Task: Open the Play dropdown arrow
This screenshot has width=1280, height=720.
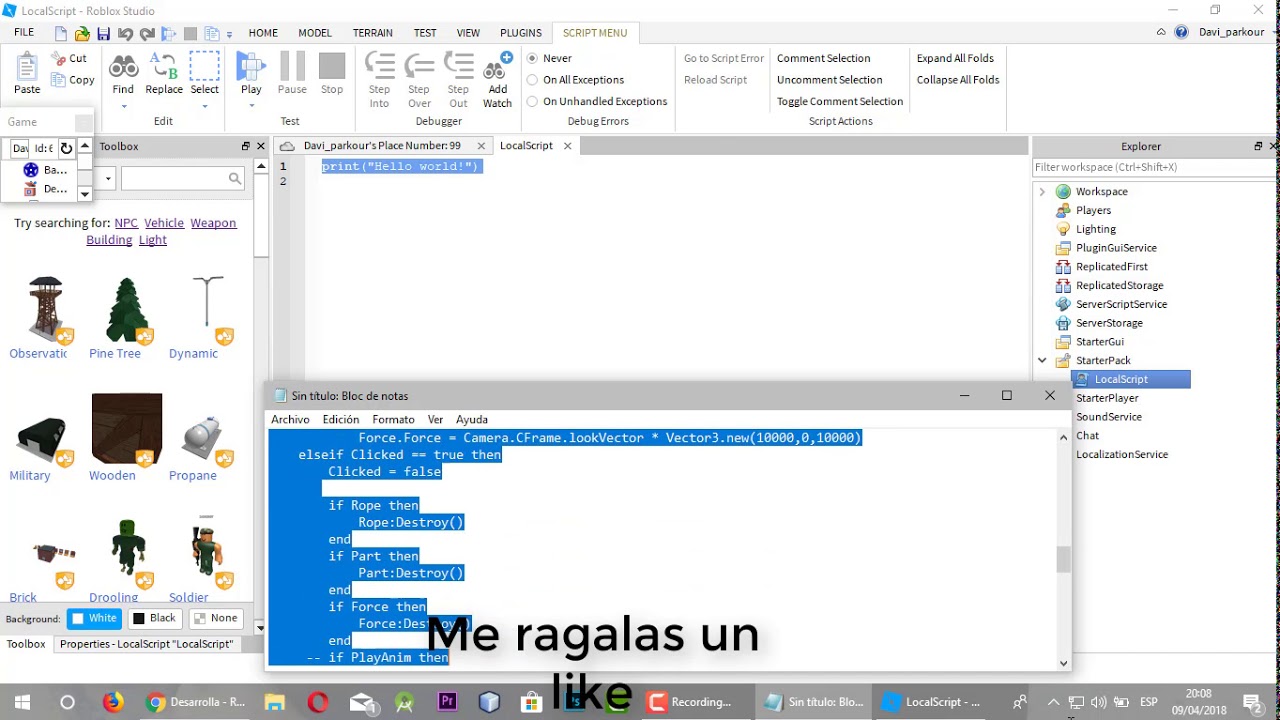Action: pos(251,105)
